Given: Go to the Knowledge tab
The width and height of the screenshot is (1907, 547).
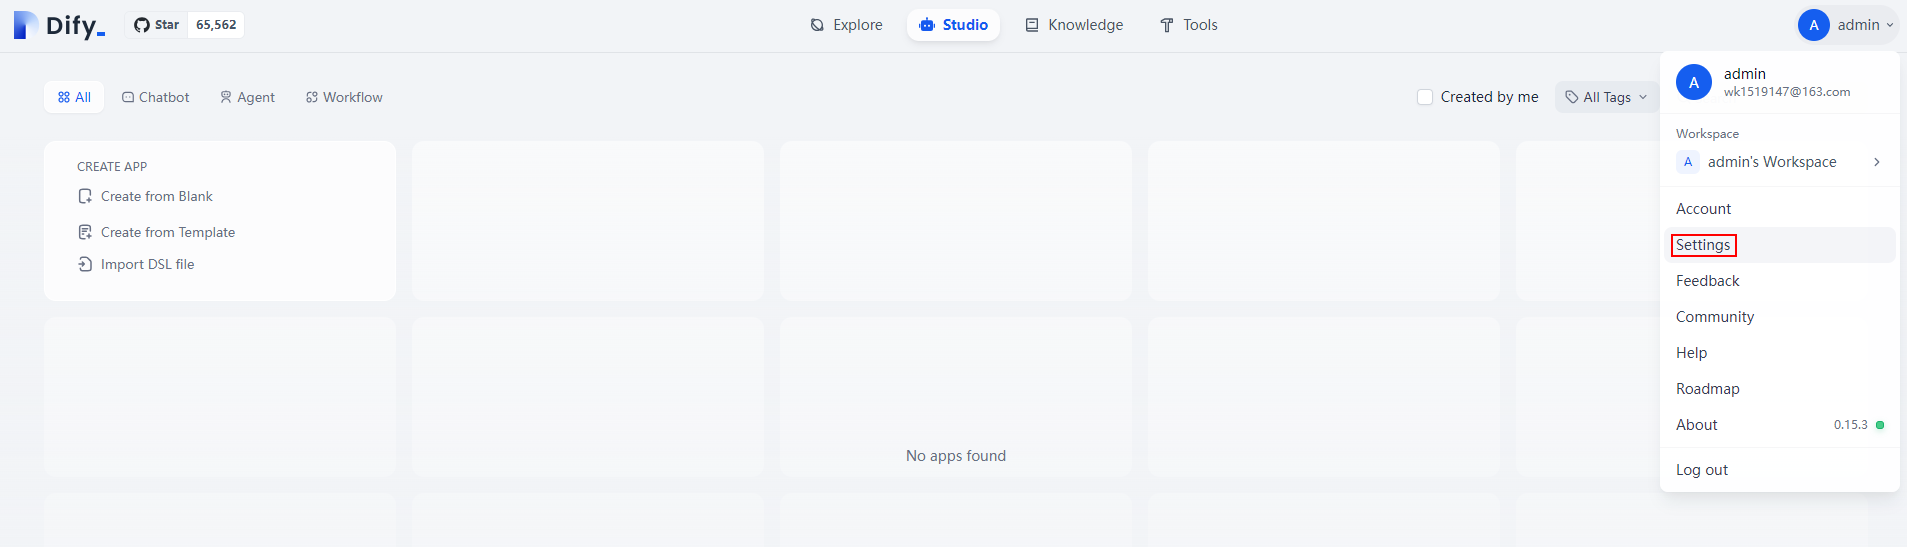Looking at the screenshot, I should (x=1074, y=25).
